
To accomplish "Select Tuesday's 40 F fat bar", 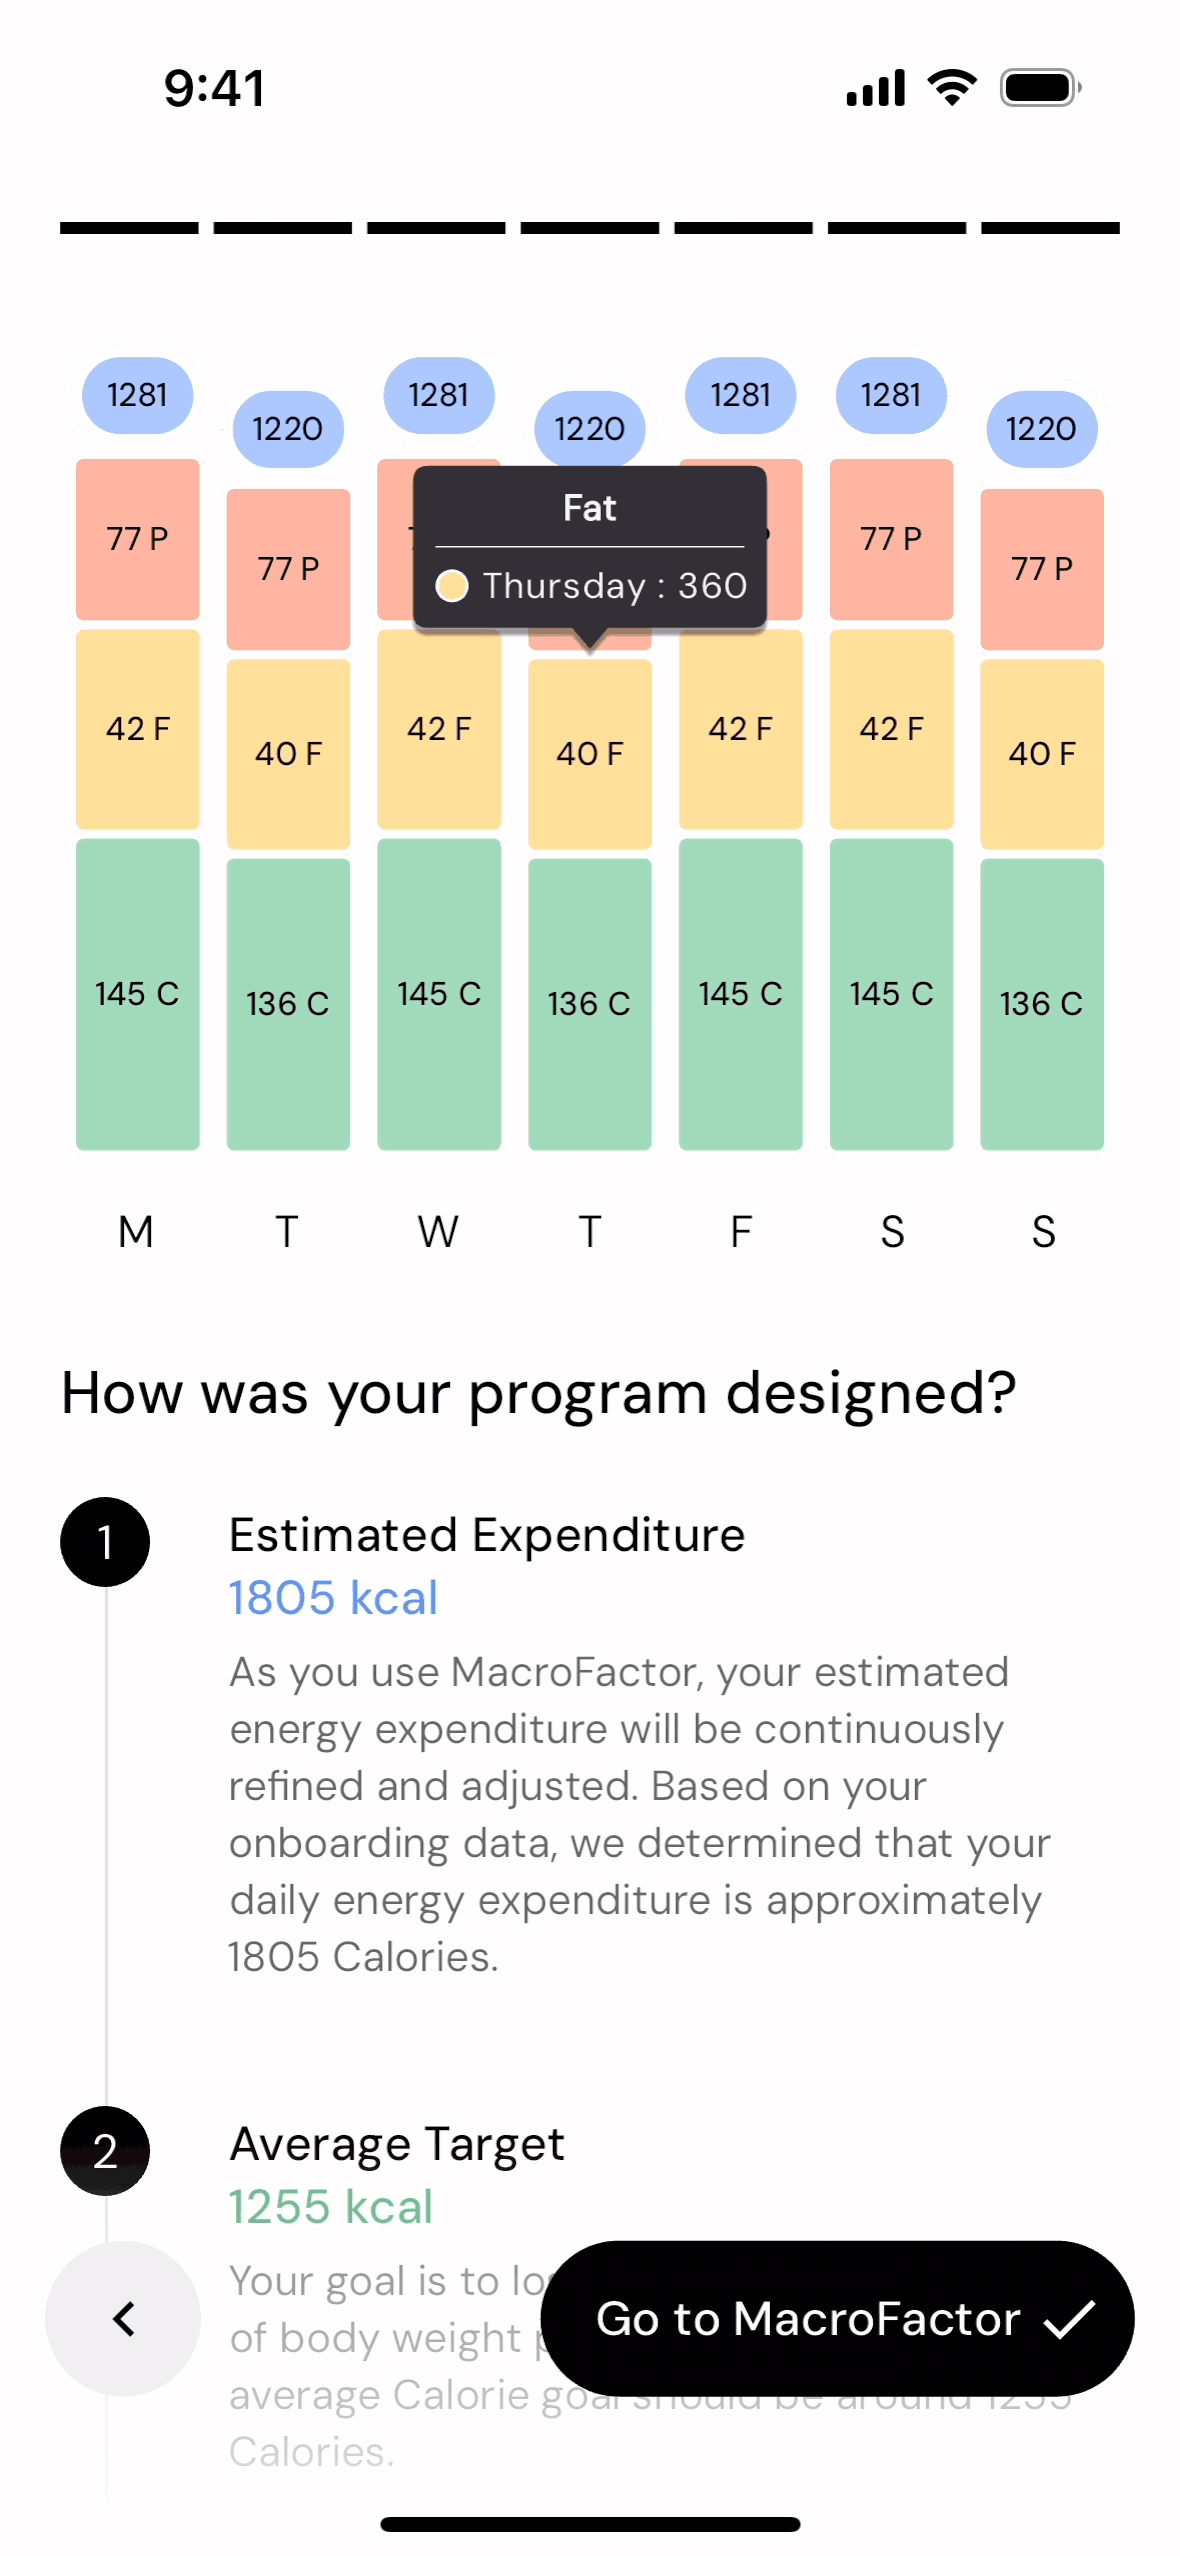I will coord(288,754).
